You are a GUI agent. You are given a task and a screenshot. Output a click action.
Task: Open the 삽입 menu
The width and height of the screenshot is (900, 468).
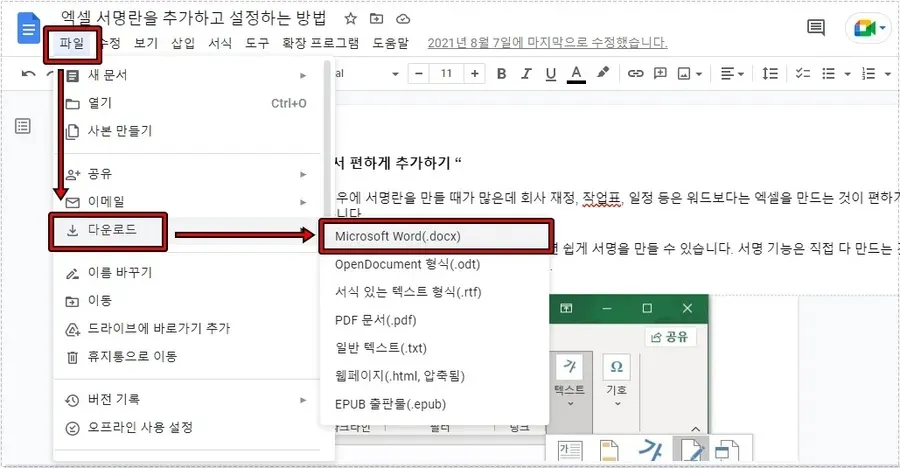[x=183, y=43]
